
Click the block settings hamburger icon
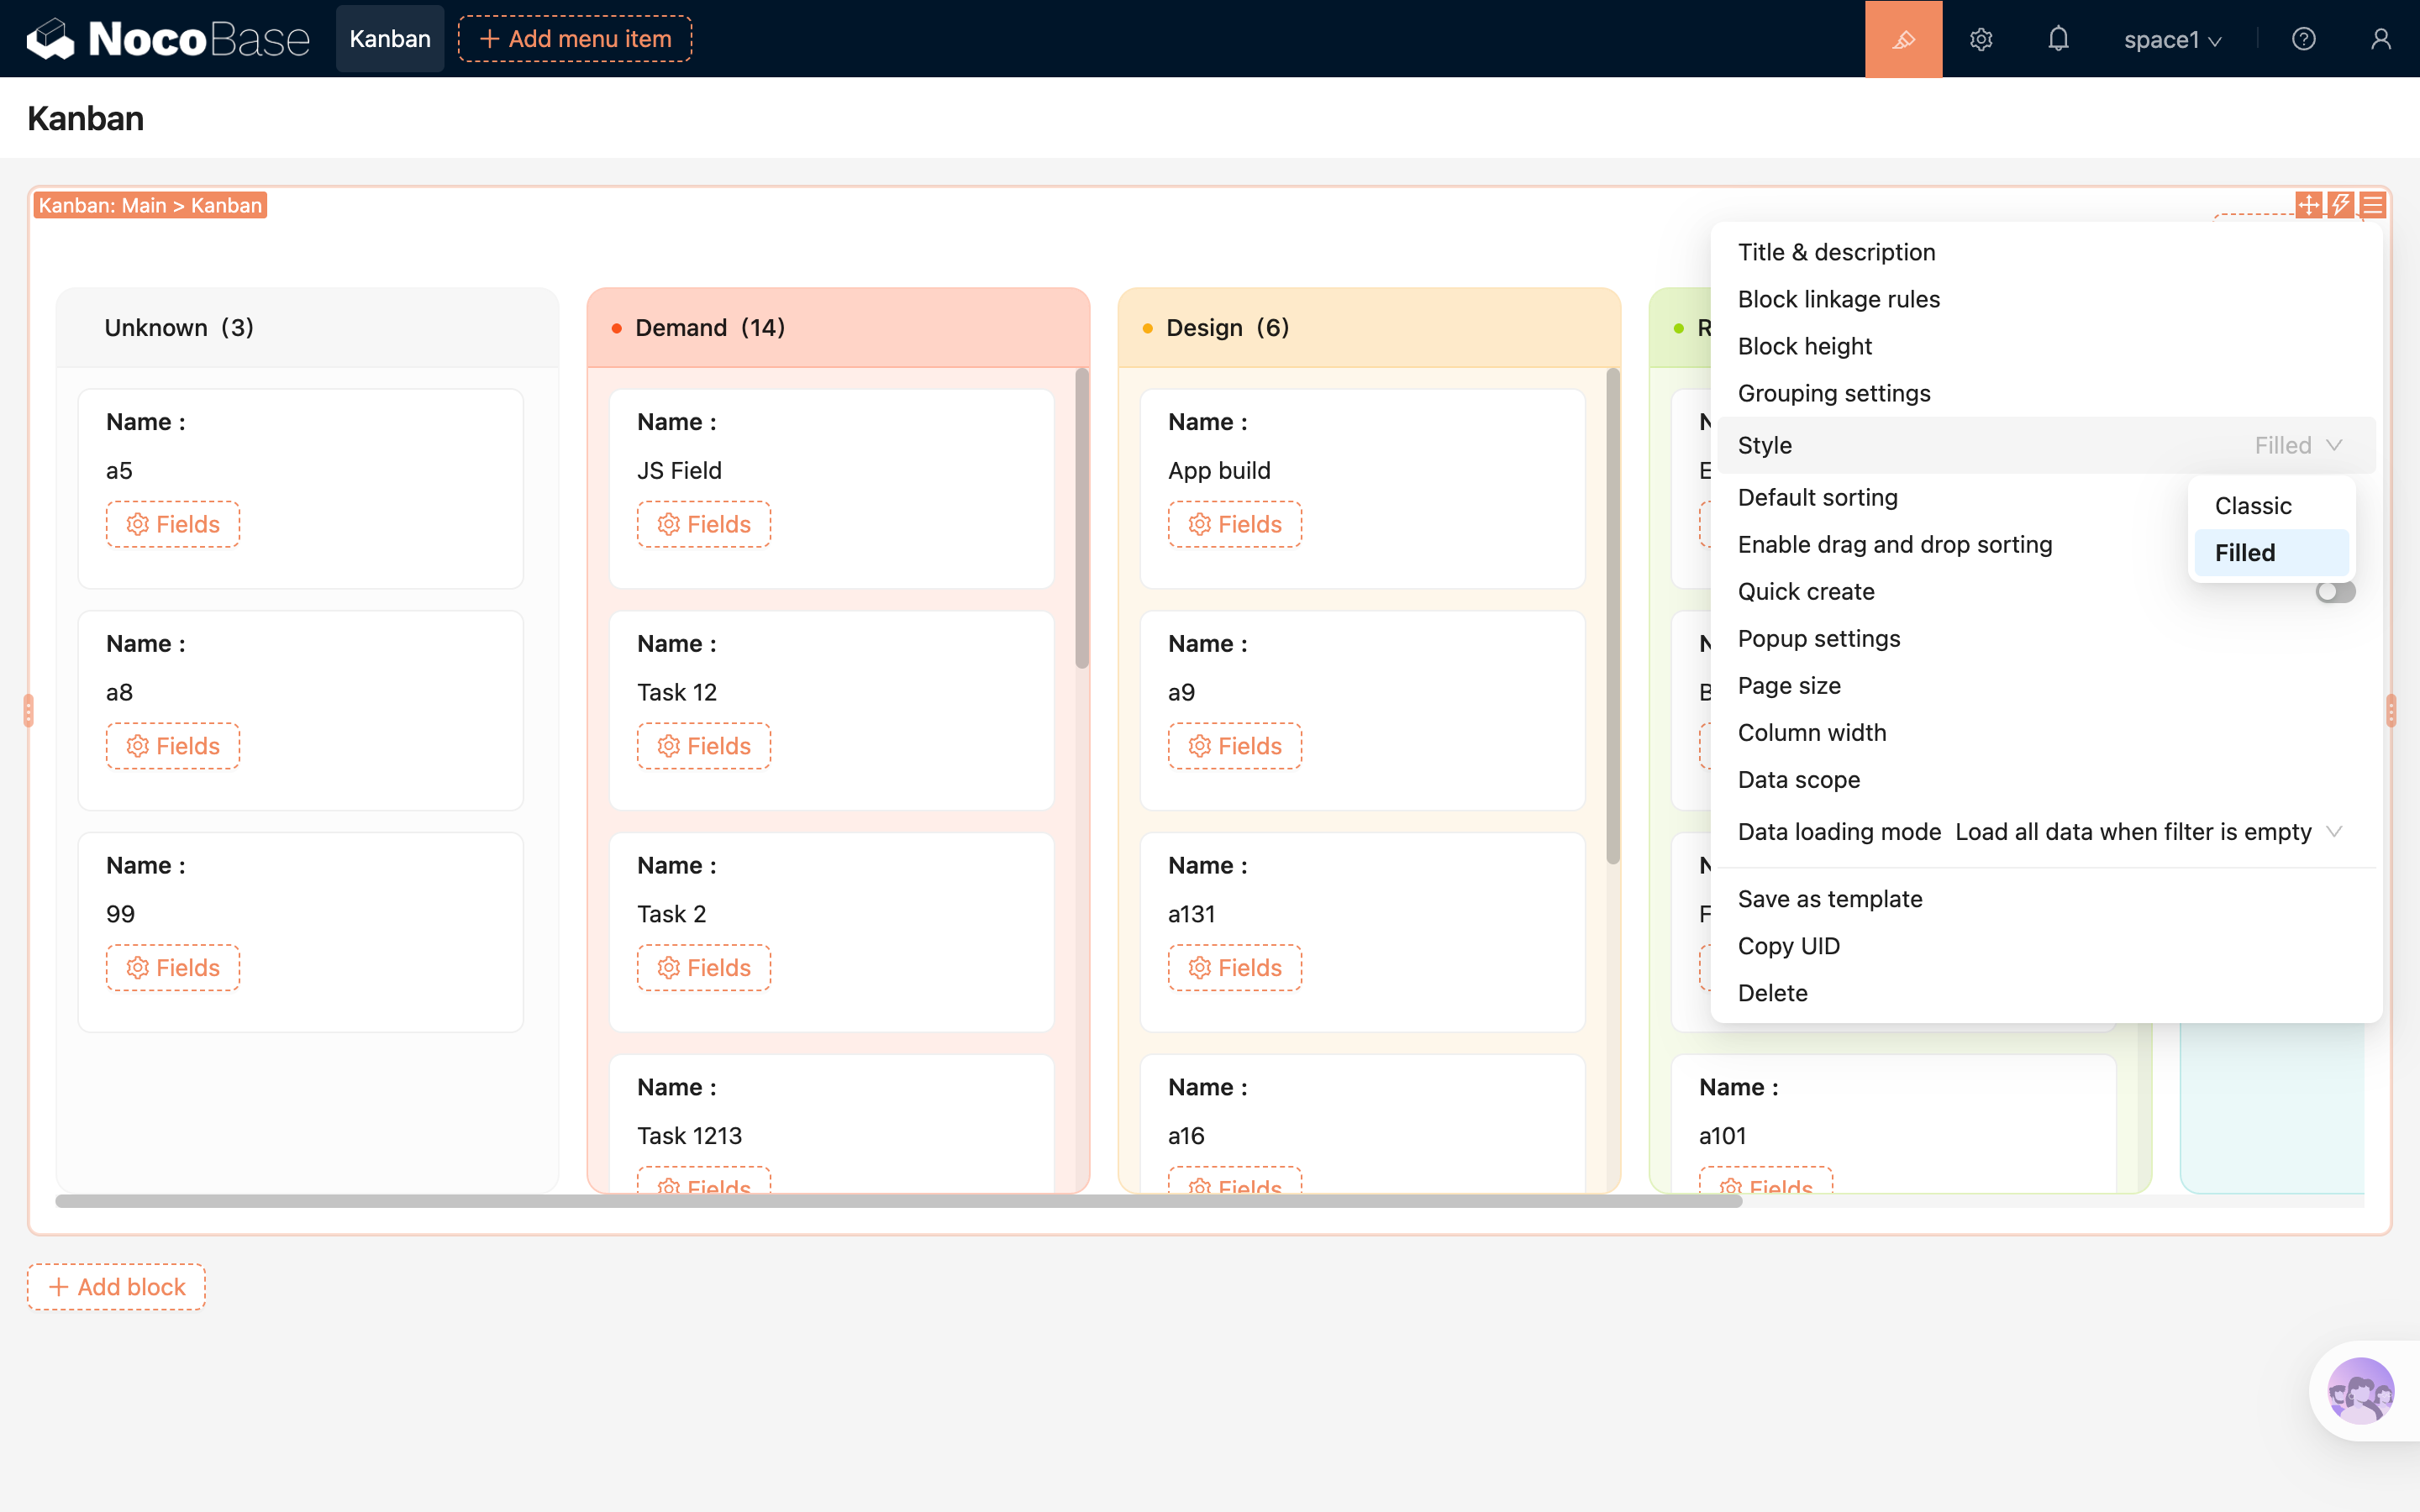point(2372,205)
